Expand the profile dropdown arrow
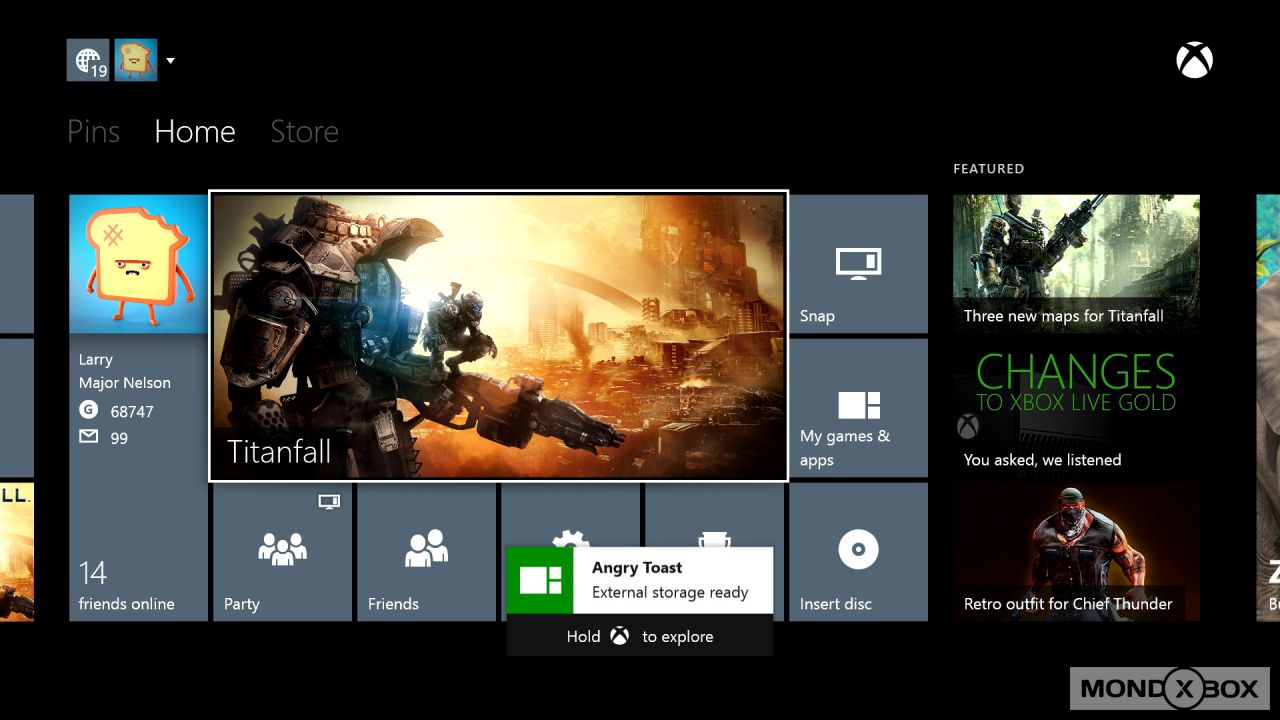Viewport: 1280px width, 720px height. coord(170,61)
